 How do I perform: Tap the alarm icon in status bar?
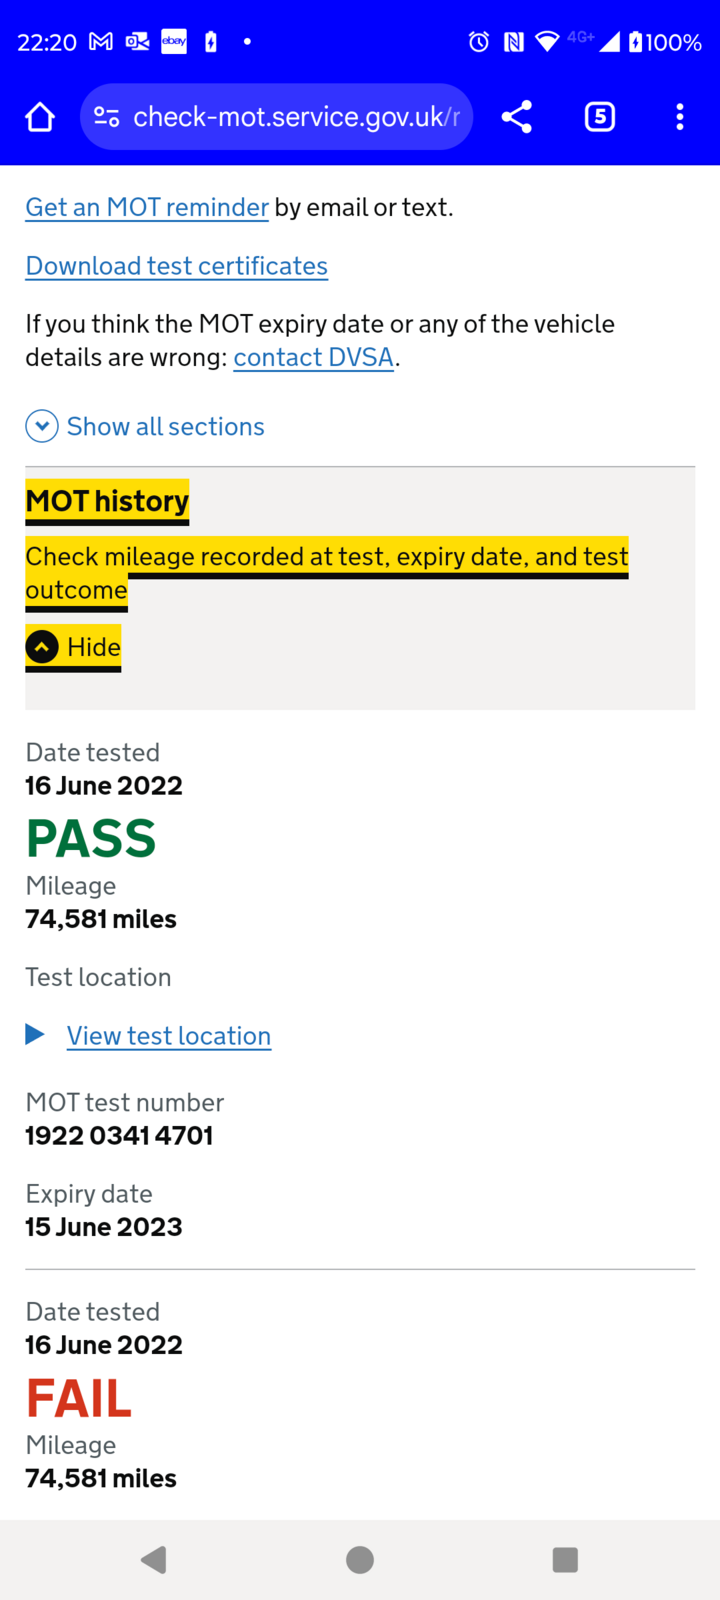click(x=479, y=42)
